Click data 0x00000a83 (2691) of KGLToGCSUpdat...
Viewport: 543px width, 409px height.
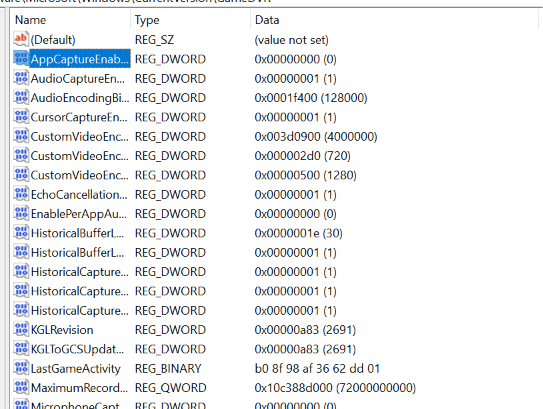coord(305,349)
